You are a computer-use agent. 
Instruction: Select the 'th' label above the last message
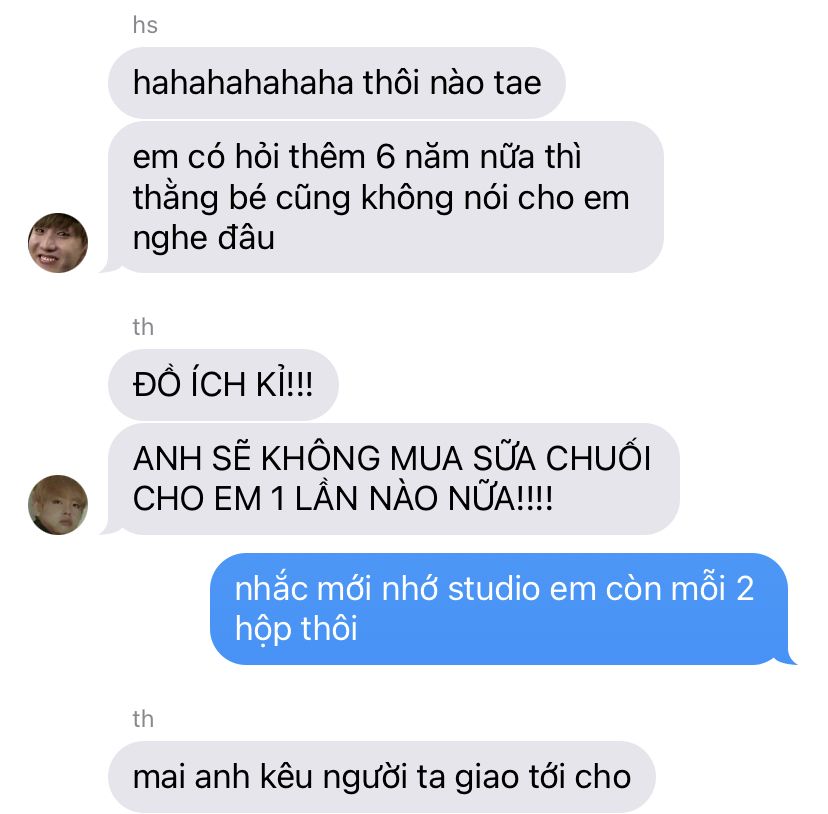143,718
